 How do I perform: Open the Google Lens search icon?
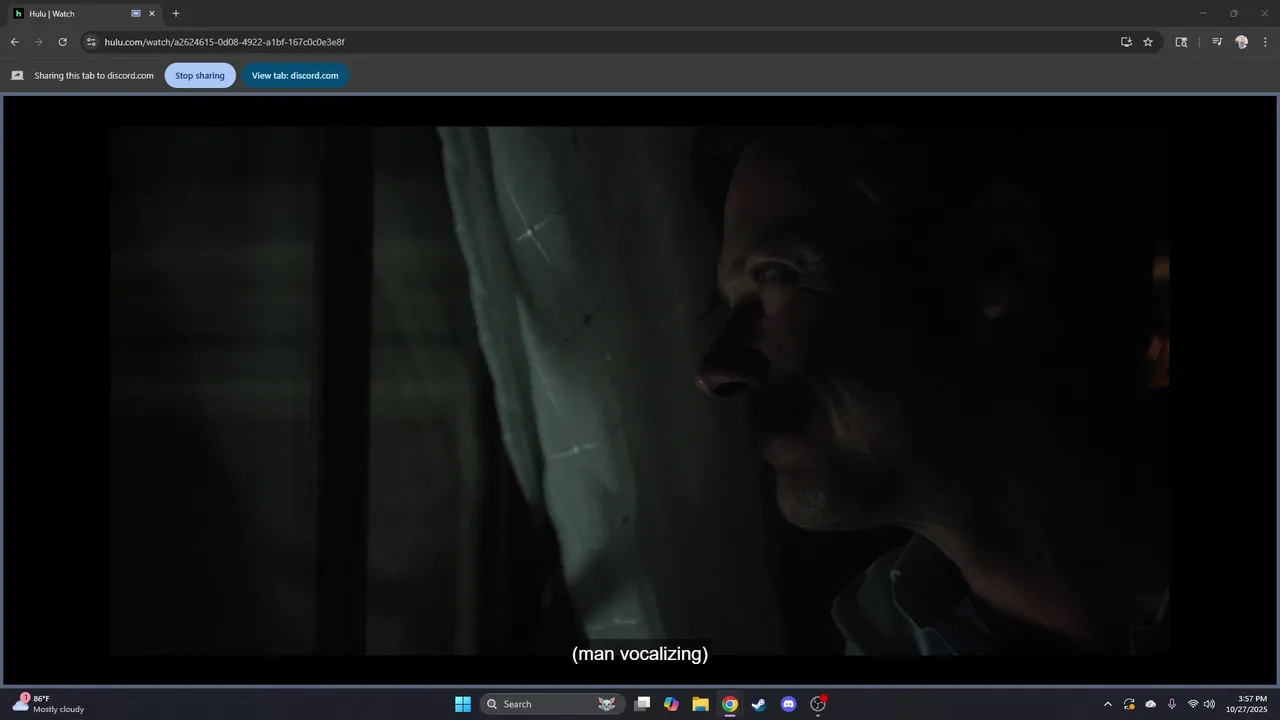1181,42
